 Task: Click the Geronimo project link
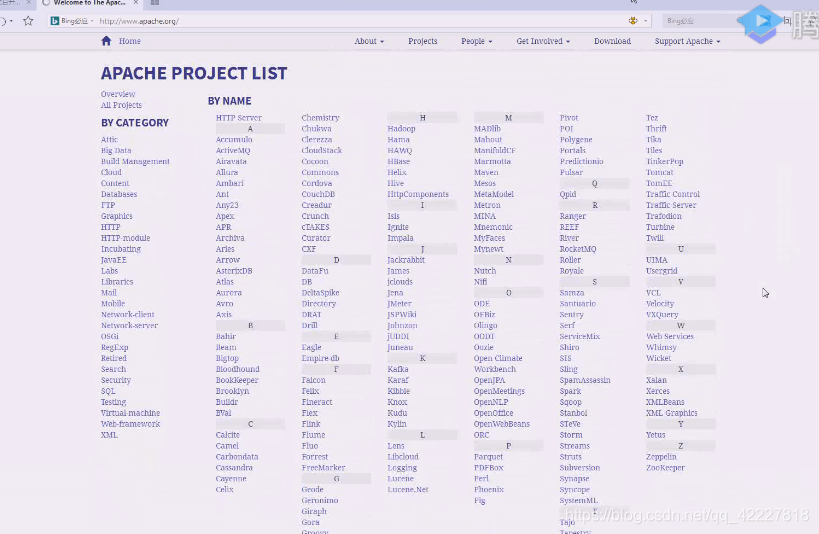(320, 500)
